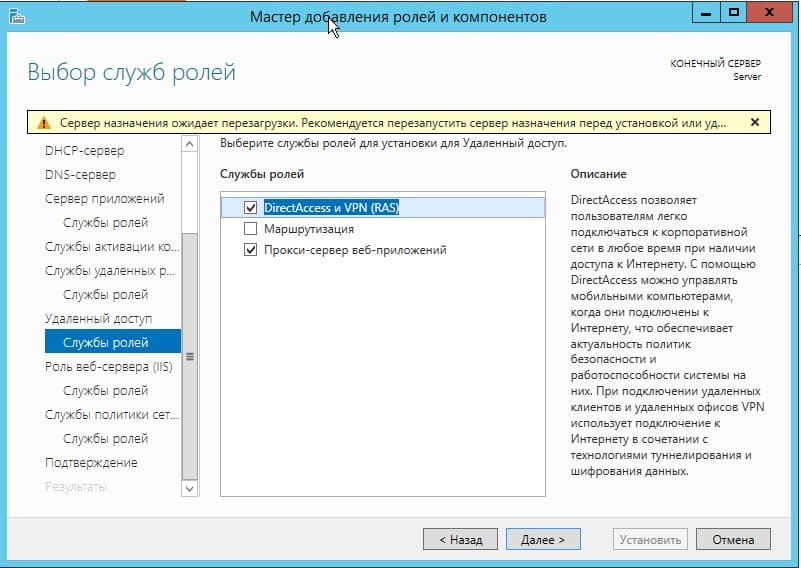Viewport: 801px width, 568px height.
Task: Select highlighted Службы ролей under Удаленный доступ
Action: (113, 341)
